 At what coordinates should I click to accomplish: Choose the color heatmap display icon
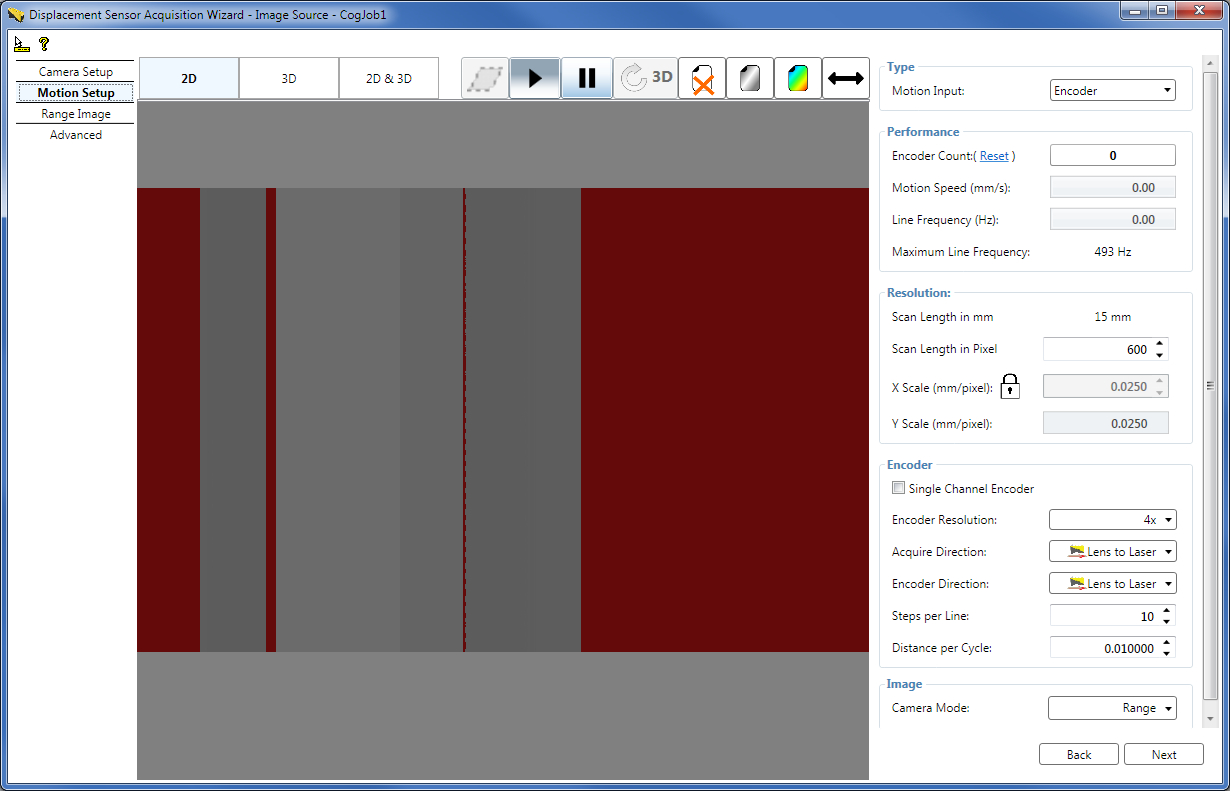point(797,77)
